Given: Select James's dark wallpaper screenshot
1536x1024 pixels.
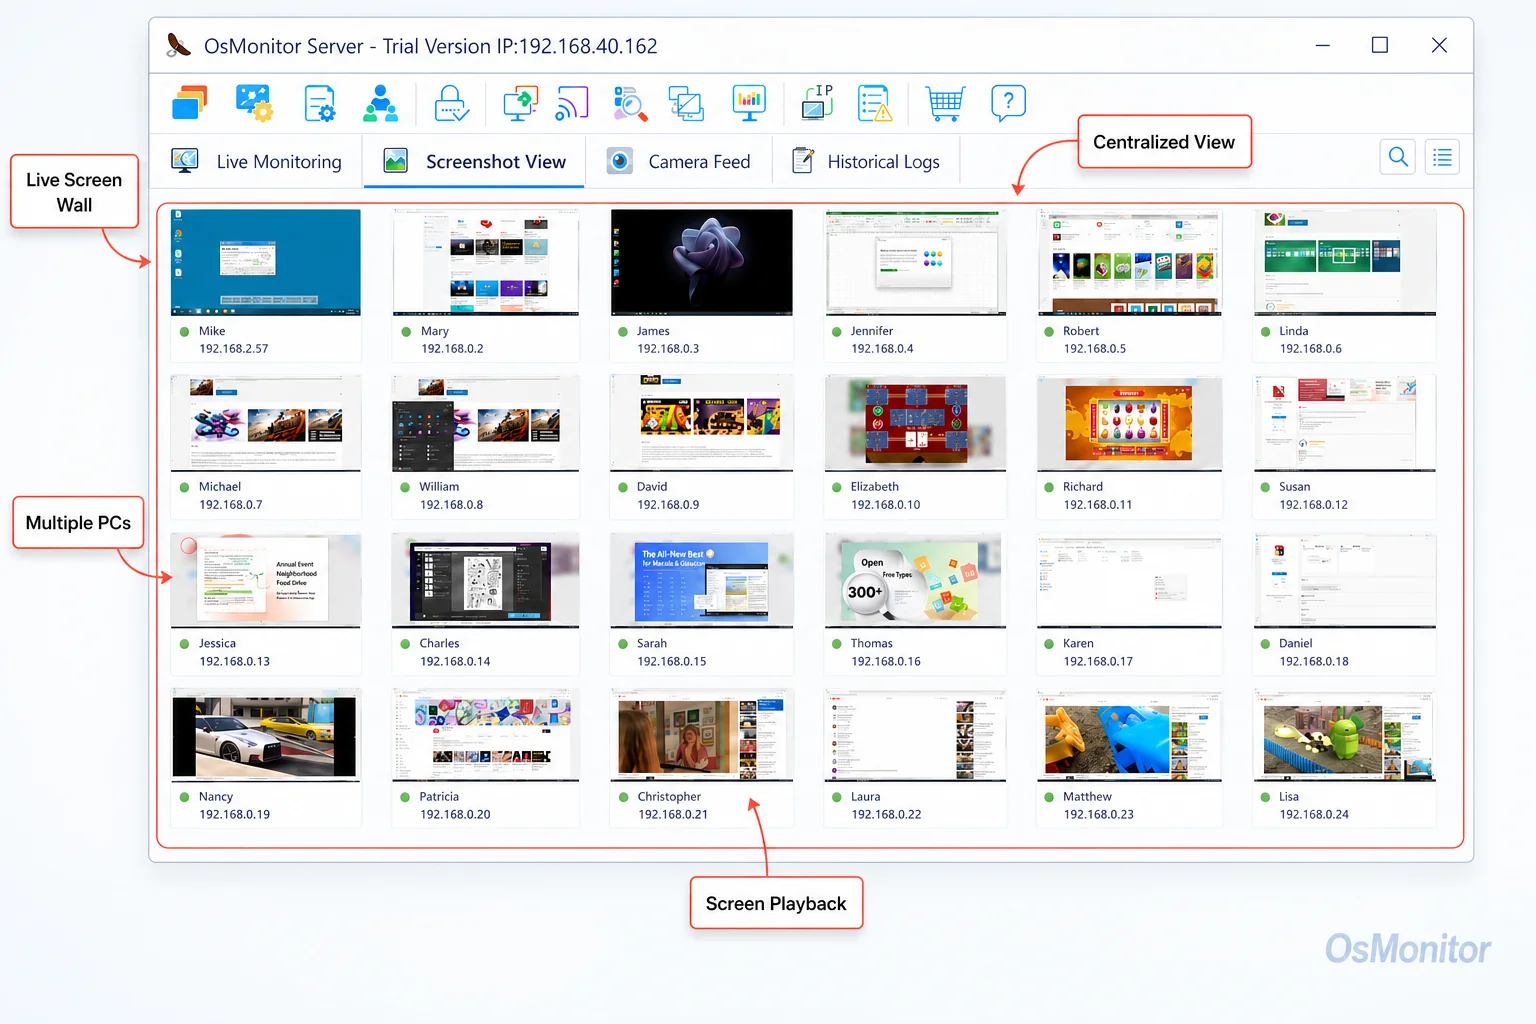Looking at the screenshot, I should [x=701, y=262].
